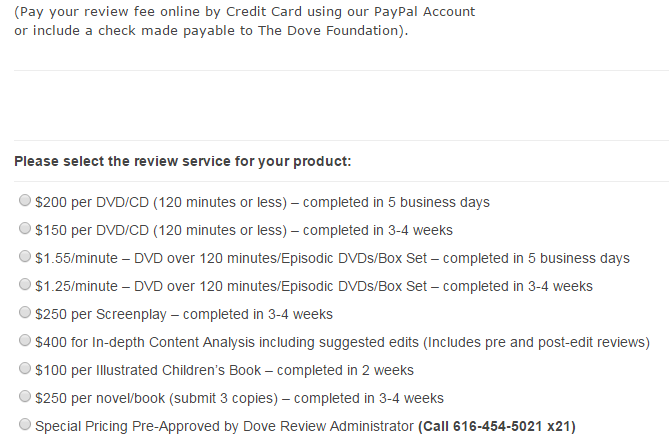
Task: Choose the $1.25/minute radio option
Action: tap(25, 284)
